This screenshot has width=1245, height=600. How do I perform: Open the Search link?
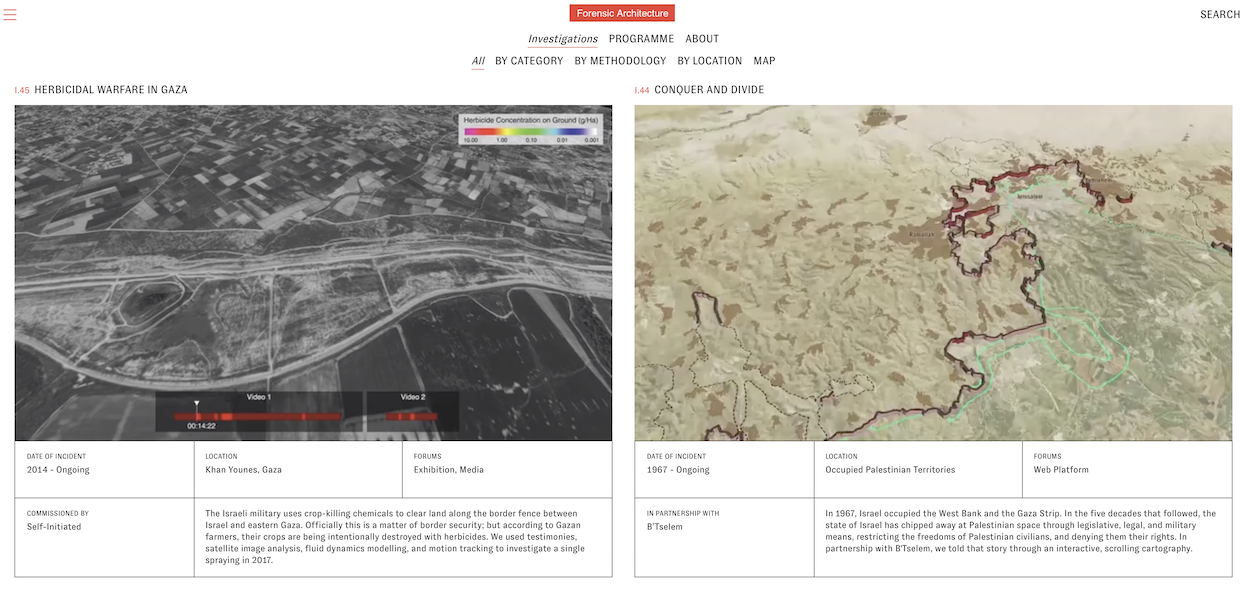click(x=1219, y=14)
